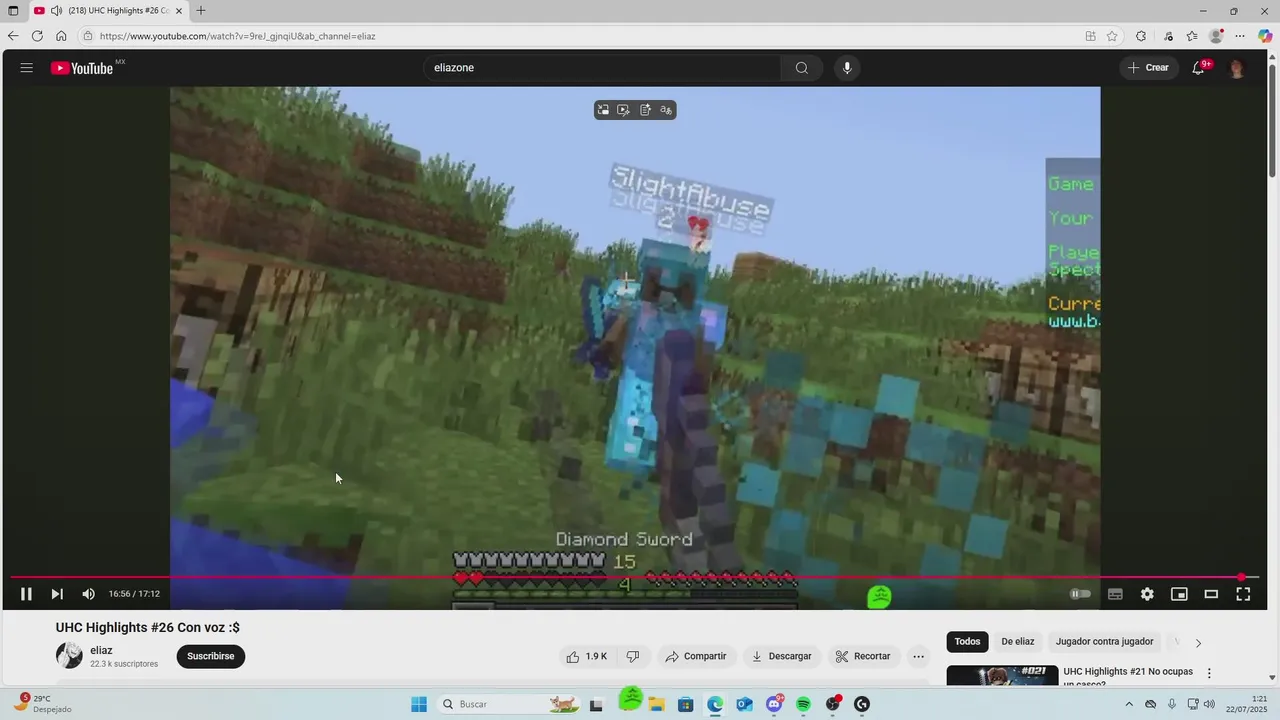The width and height of the screenshot is (1280, 720).
Task: Open the YouTube account avatar menu
Action: pyautogui.click(x=1237, y=68)
